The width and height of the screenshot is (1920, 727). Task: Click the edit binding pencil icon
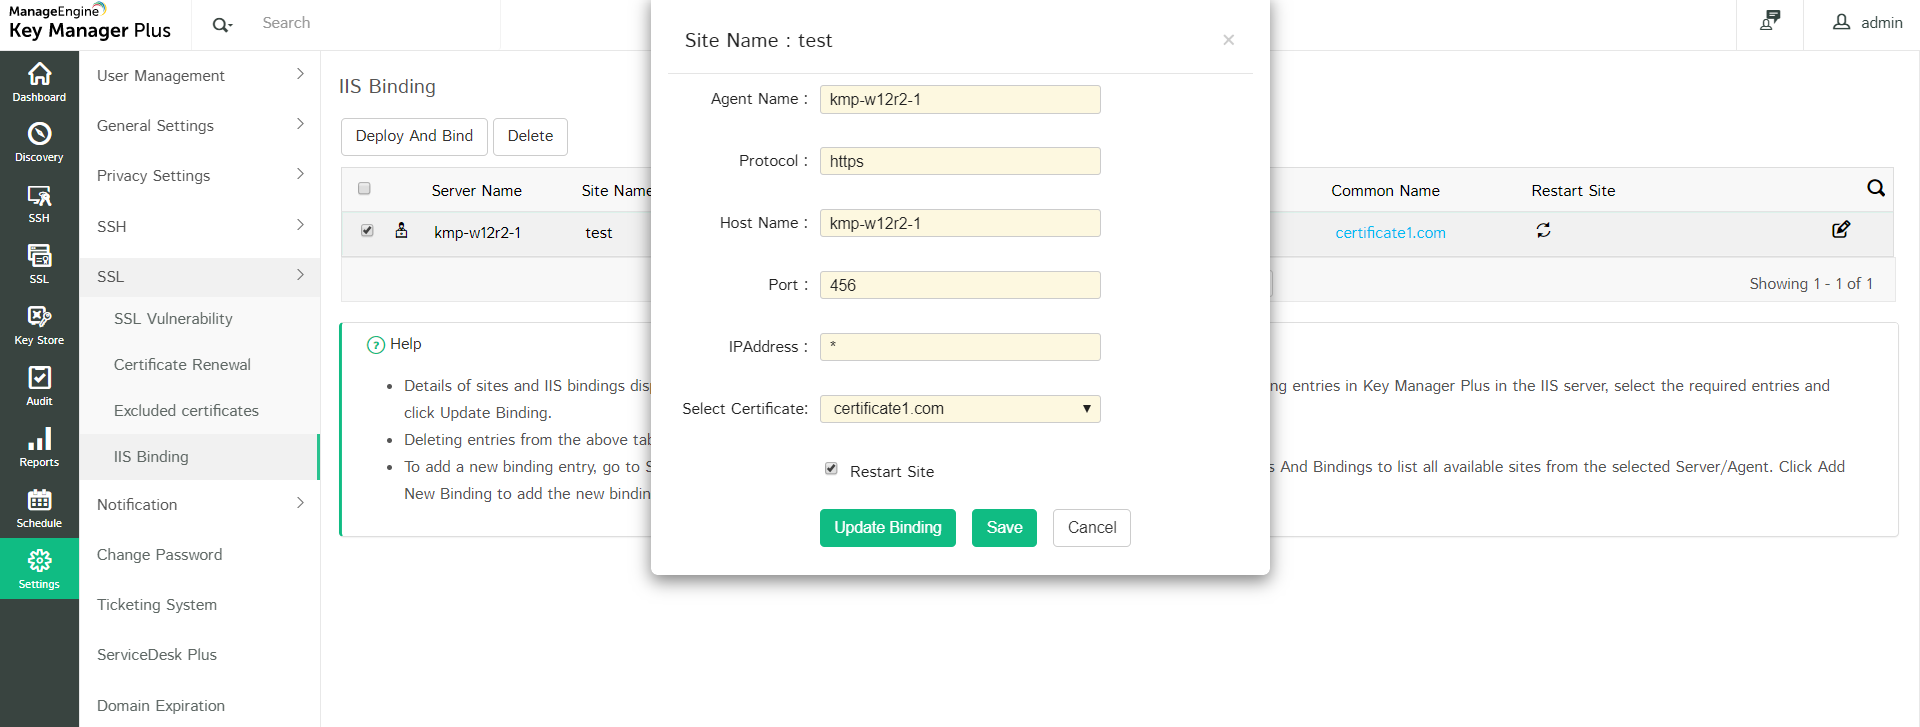tap(1840, 230)
